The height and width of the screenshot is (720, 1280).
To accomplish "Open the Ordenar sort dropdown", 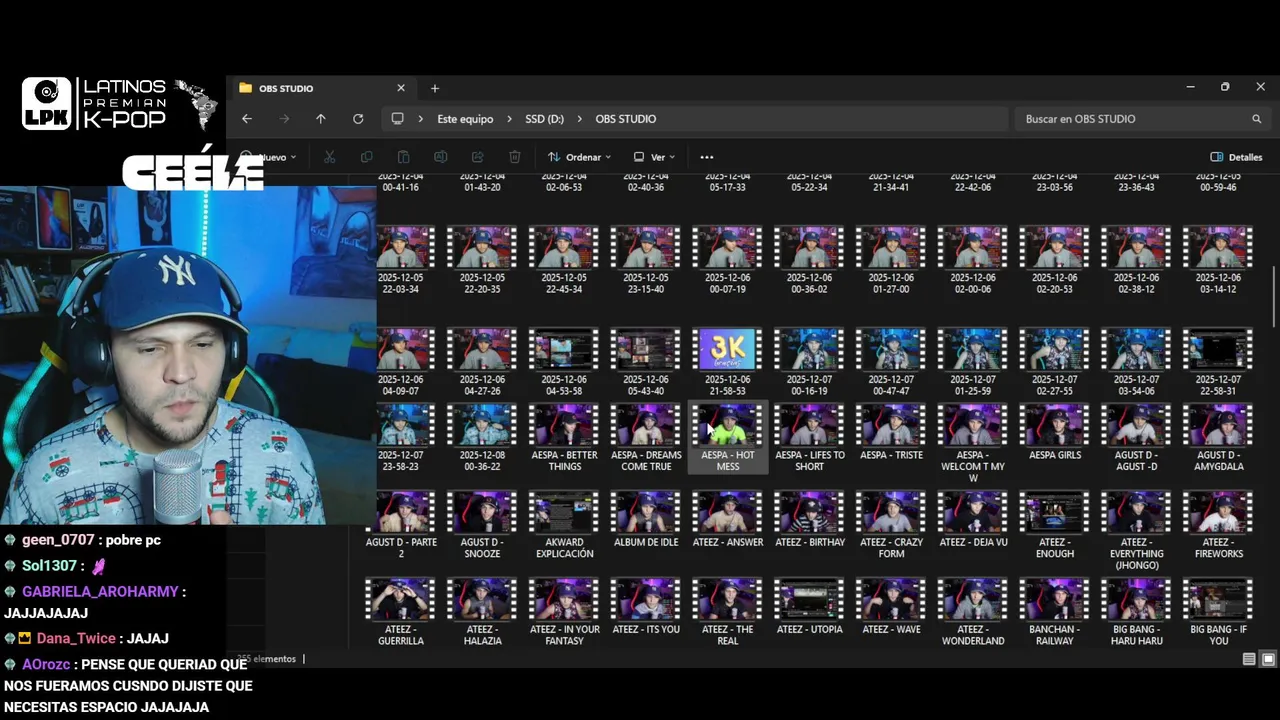I will (x=579, y=157).
